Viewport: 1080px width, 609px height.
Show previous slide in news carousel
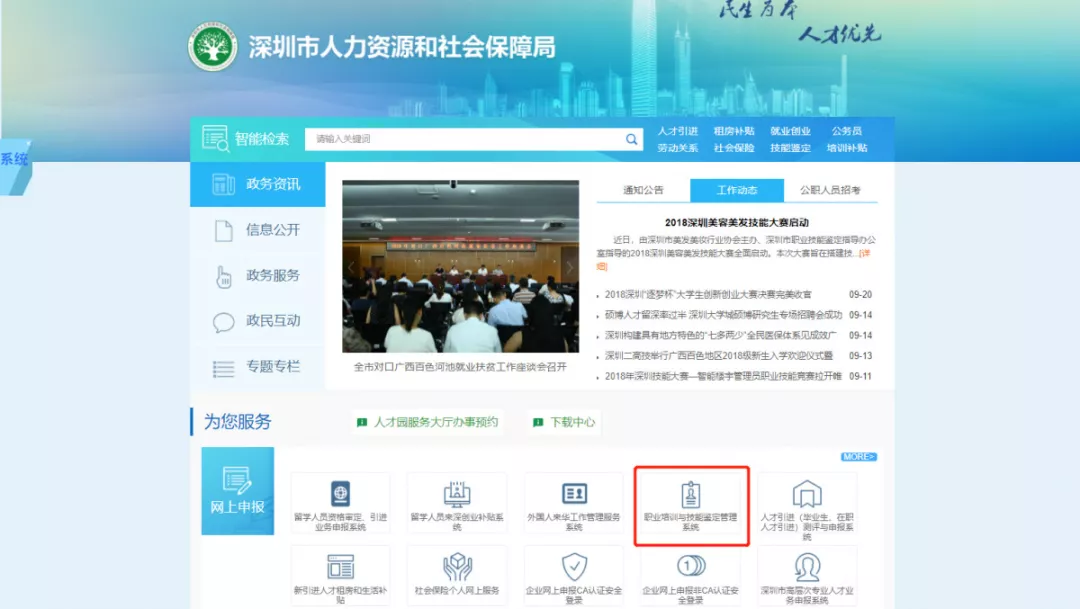[x=352, y=267]
